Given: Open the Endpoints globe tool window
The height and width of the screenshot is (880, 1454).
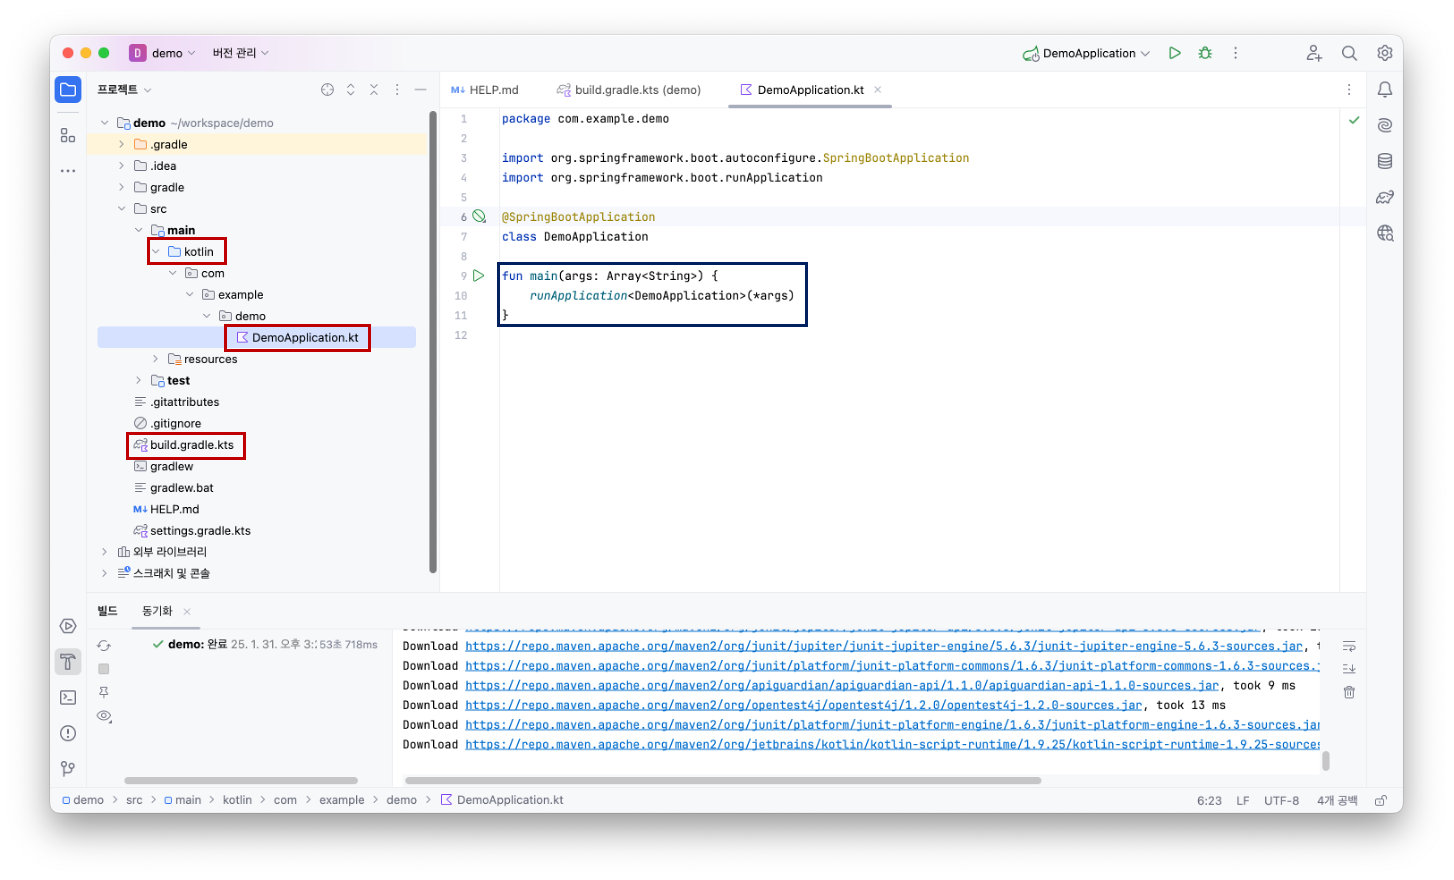Looking at the screenshot, I should pyautogui.click(x=1385, y=233).
